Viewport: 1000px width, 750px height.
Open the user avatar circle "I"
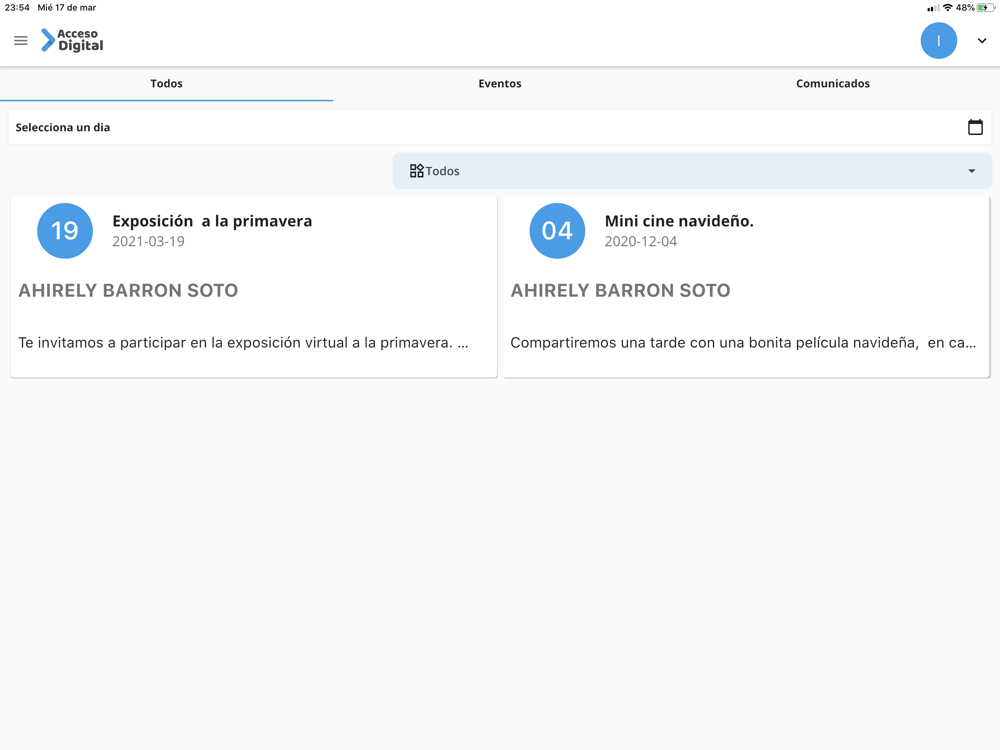[938, 41]
